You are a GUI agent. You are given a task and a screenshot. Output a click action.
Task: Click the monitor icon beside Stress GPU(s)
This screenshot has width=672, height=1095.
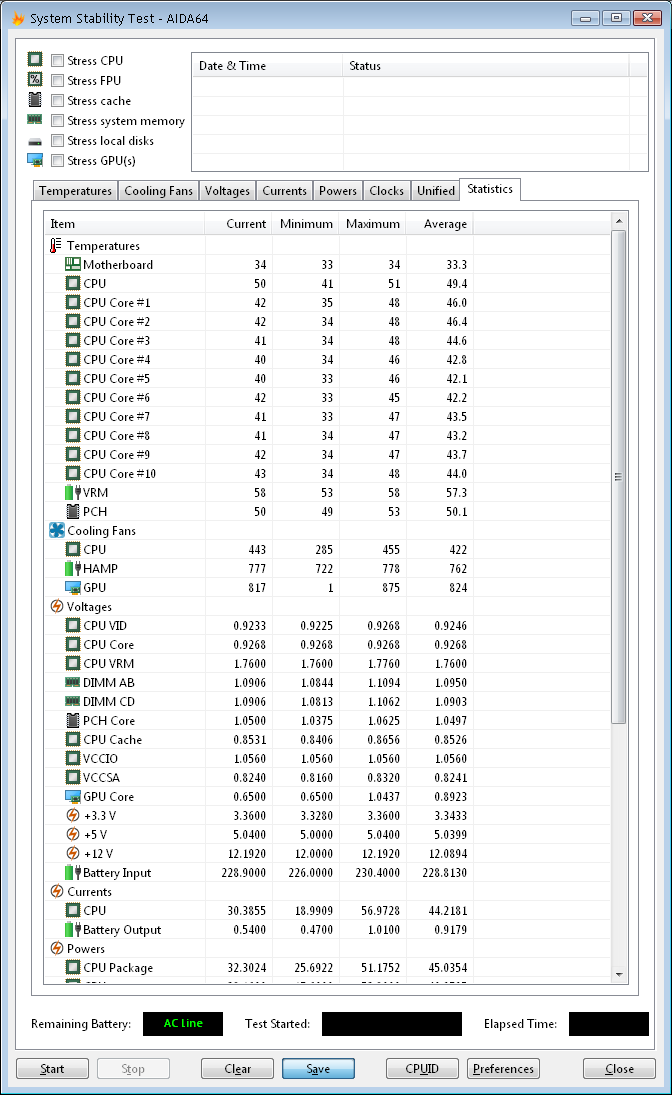tap(35, 160)
